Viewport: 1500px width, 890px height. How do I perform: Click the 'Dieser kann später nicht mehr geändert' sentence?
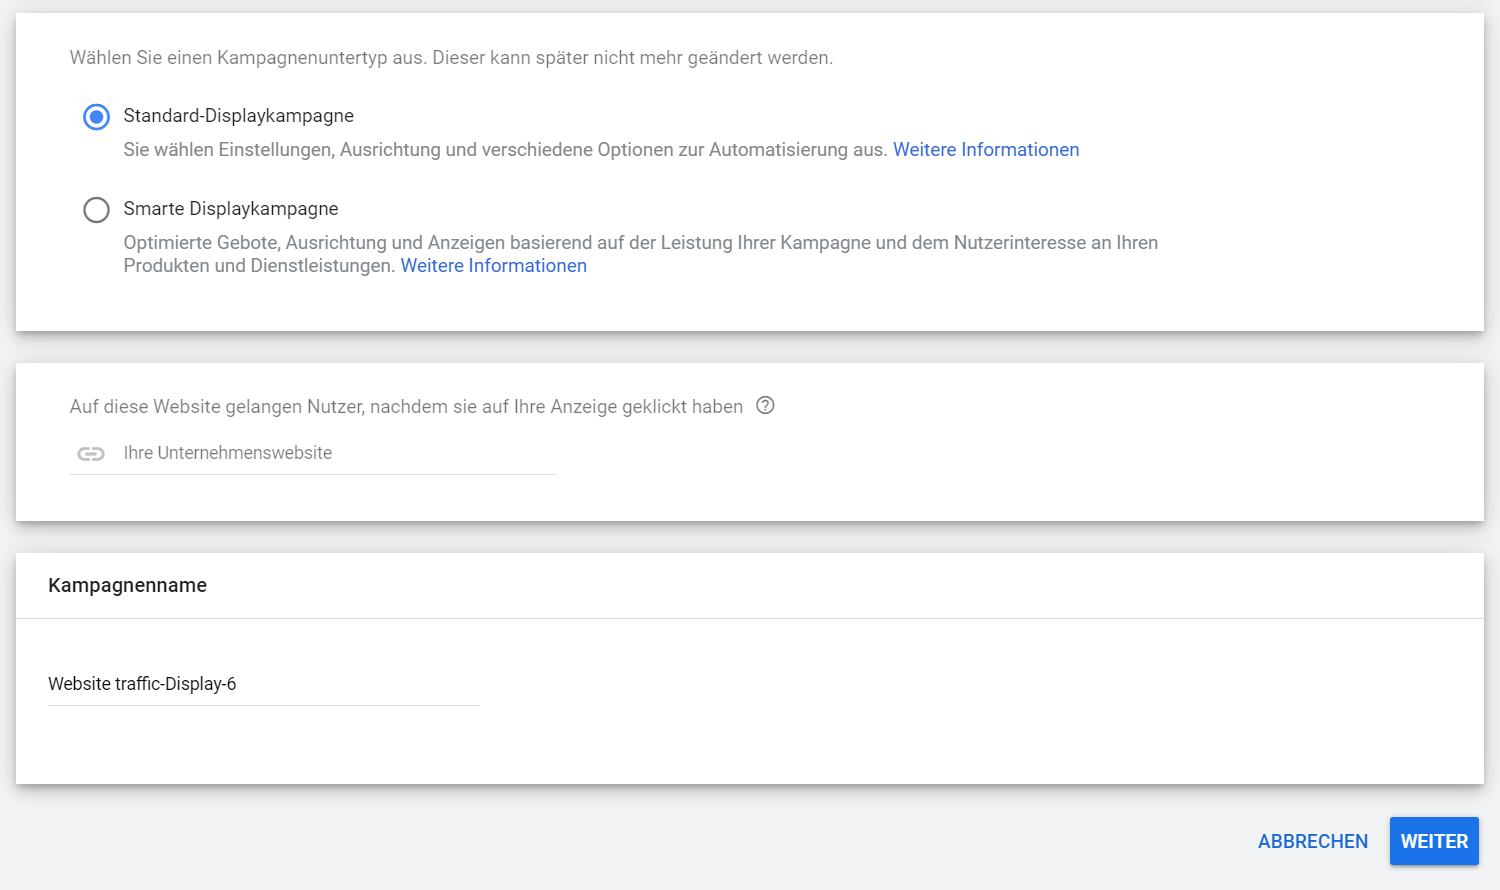[x=631, y=58]
